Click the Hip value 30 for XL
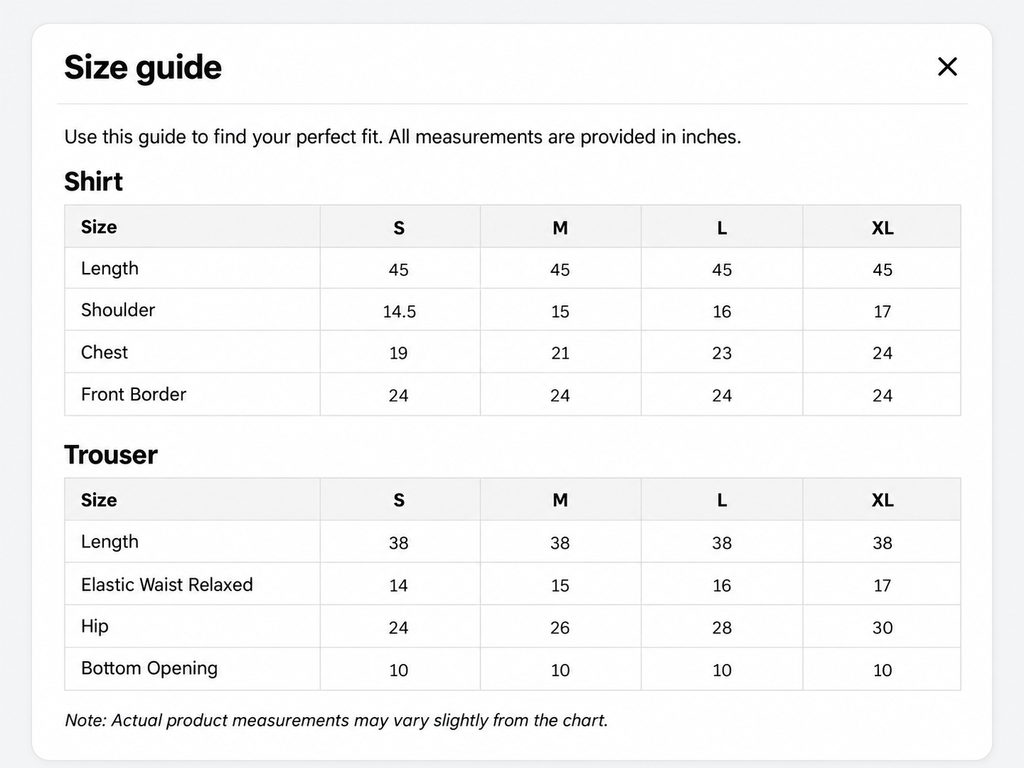 click(x=882, y=628)
